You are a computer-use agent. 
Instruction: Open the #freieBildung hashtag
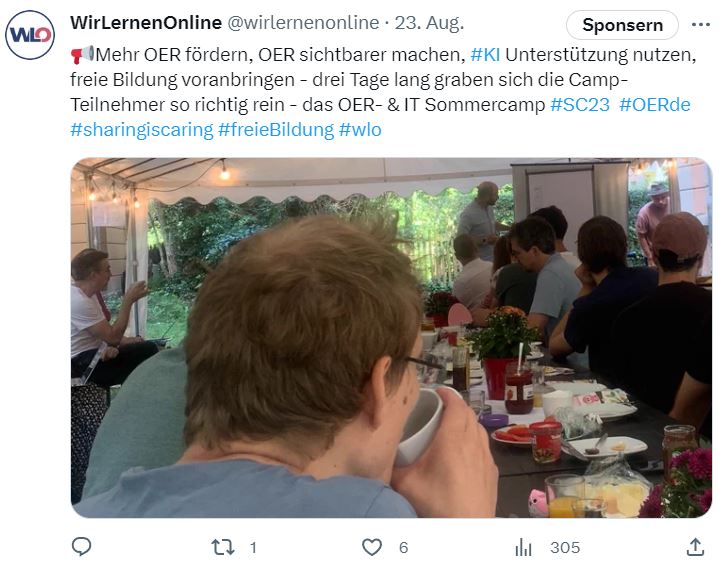275,129
